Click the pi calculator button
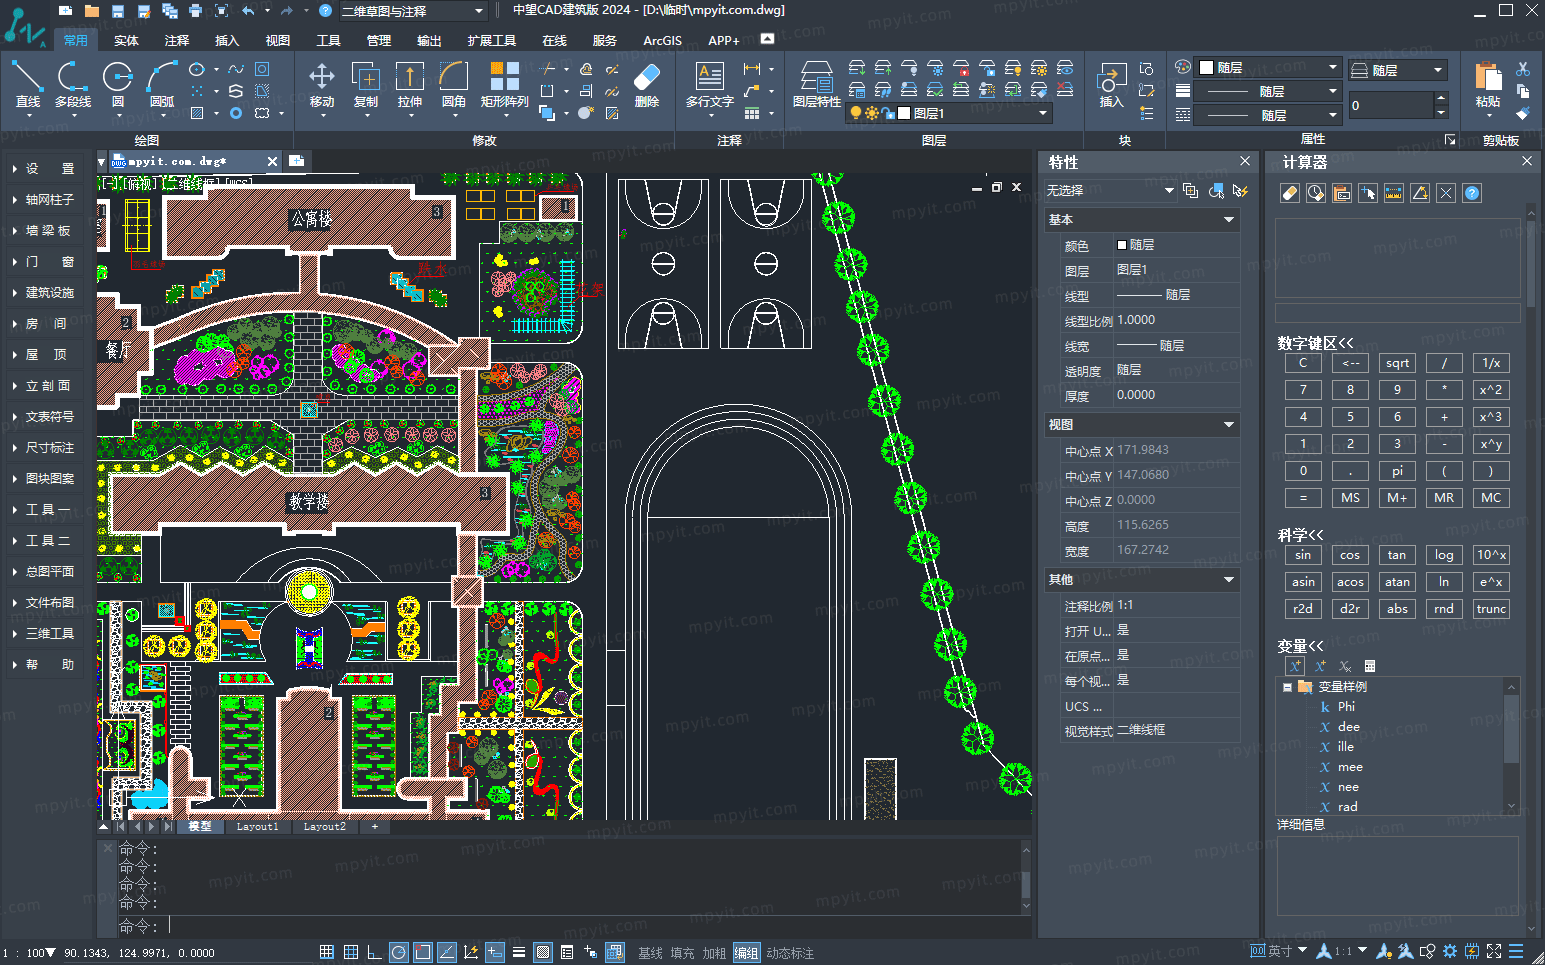The width and height of the screenshot is (1545, 965). point(1397,471)
